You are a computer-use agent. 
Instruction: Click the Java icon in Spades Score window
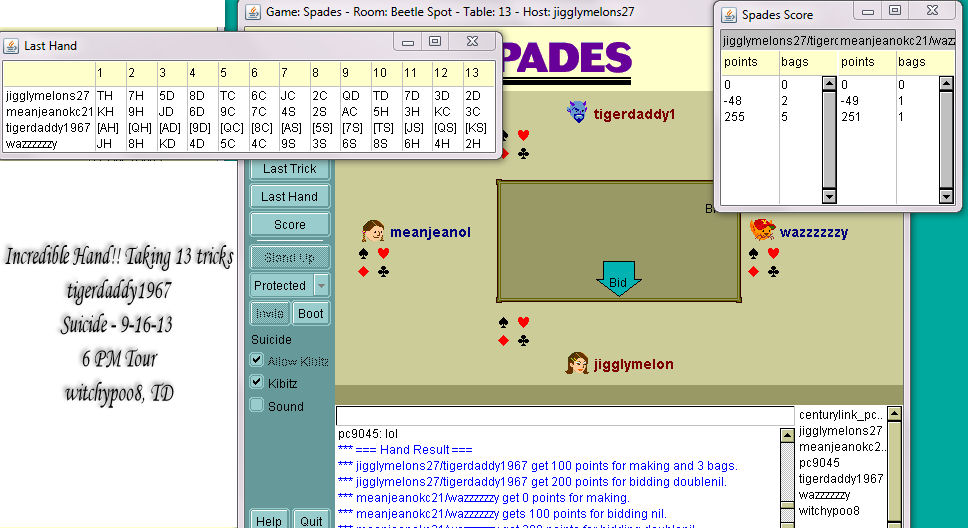point(727,14)
